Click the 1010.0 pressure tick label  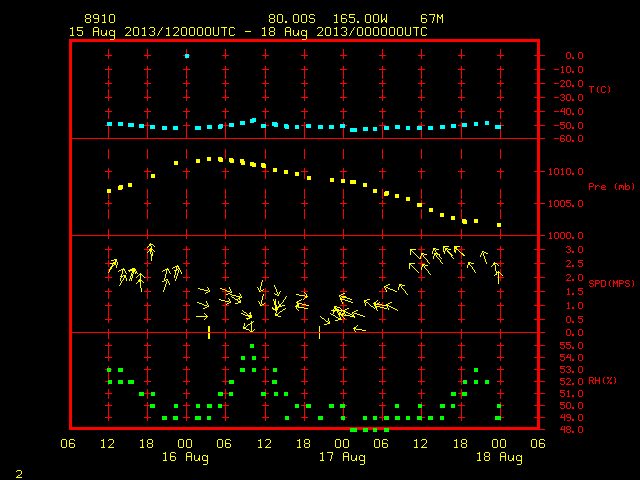(566, 171)
